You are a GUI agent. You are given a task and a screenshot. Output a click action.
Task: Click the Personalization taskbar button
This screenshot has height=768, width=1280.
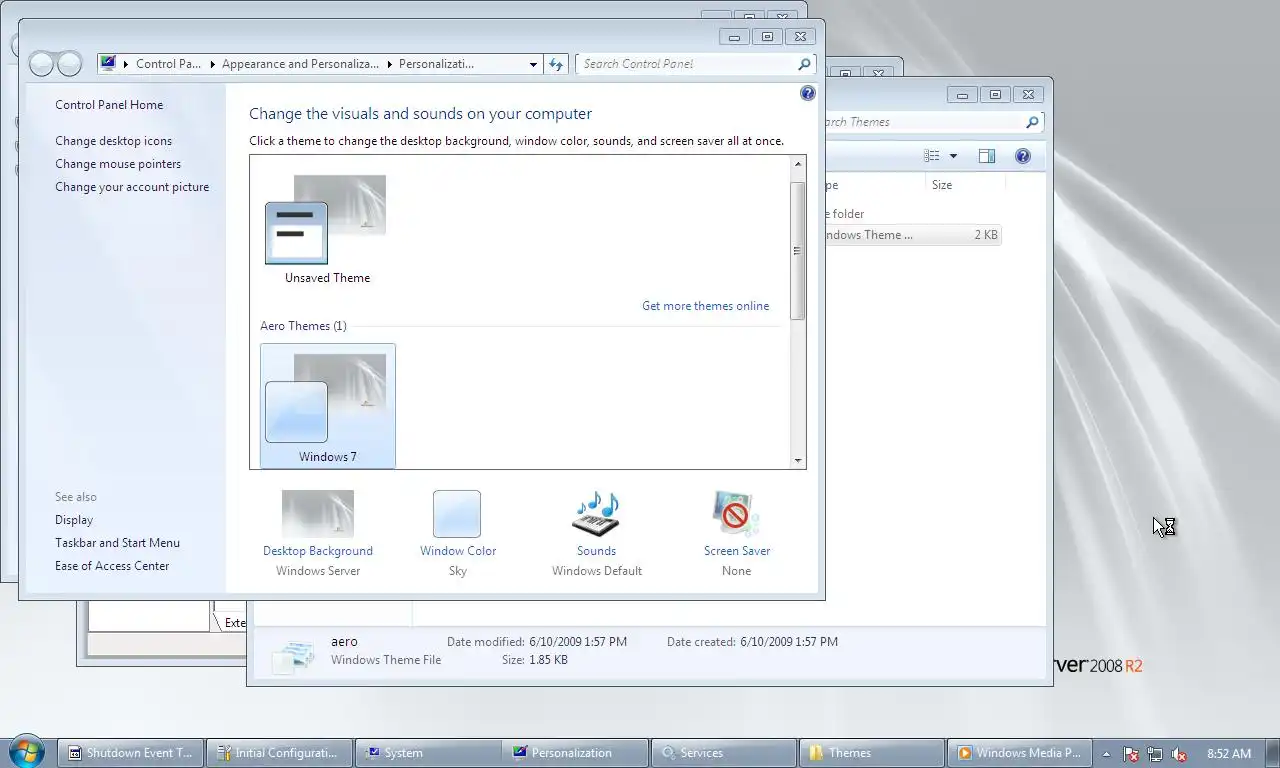coord(575,753)
